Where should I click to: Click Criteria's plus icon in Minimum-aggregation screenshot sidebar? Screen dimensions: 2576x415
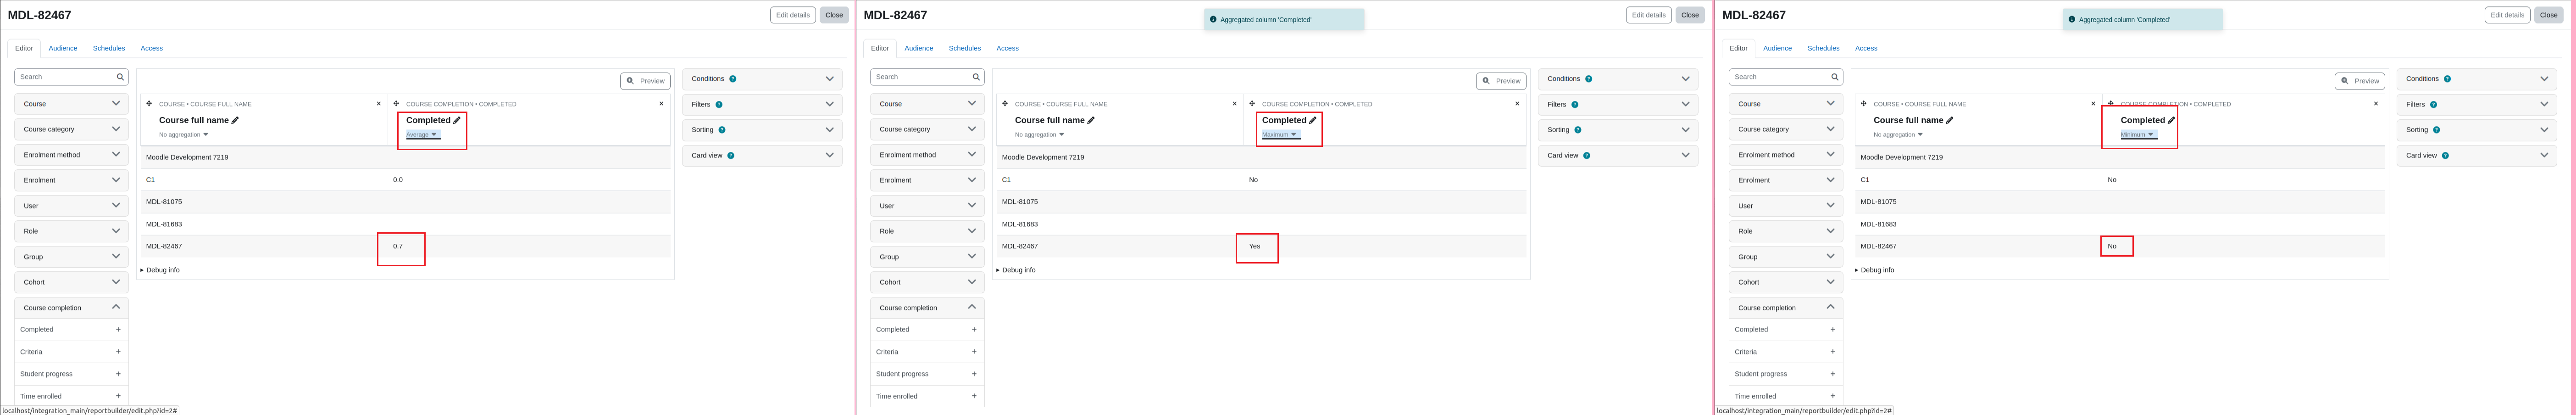(1833, 352)
